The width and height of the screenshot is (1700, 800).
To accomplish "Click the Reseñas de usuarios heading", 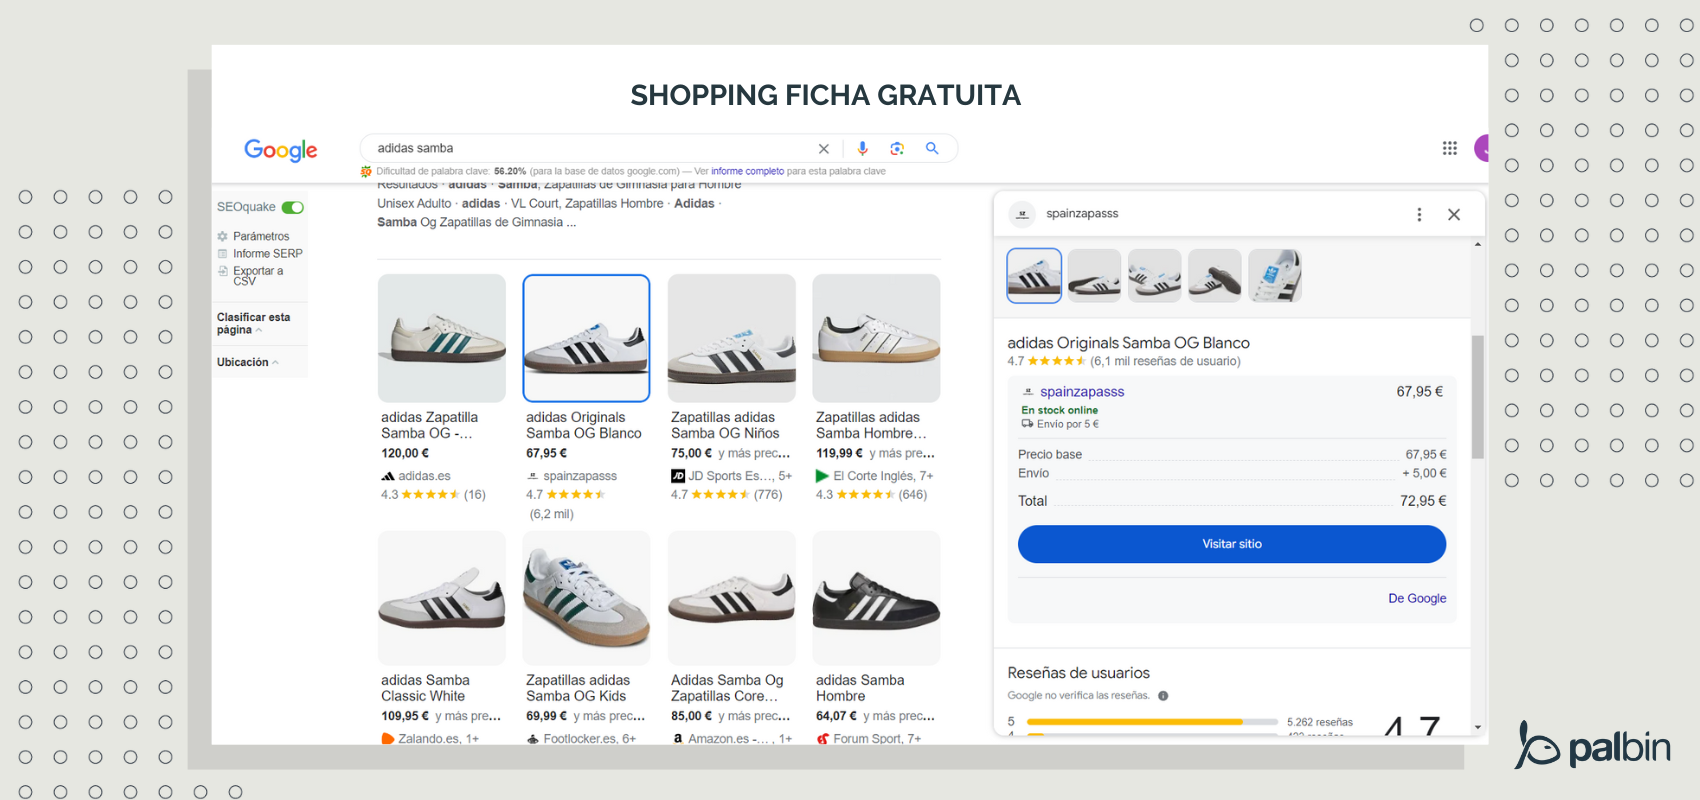I will (1078, 673).
